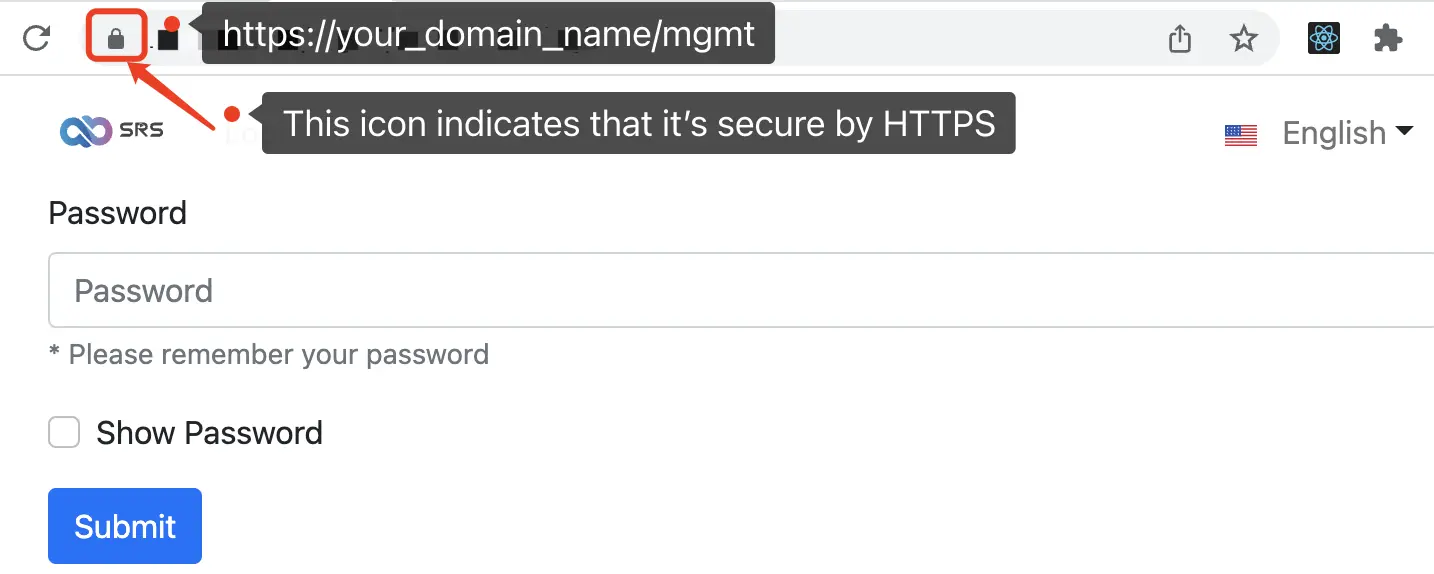Click the https://your_domain_name/mgmt URL callout

tap(488, 34)
